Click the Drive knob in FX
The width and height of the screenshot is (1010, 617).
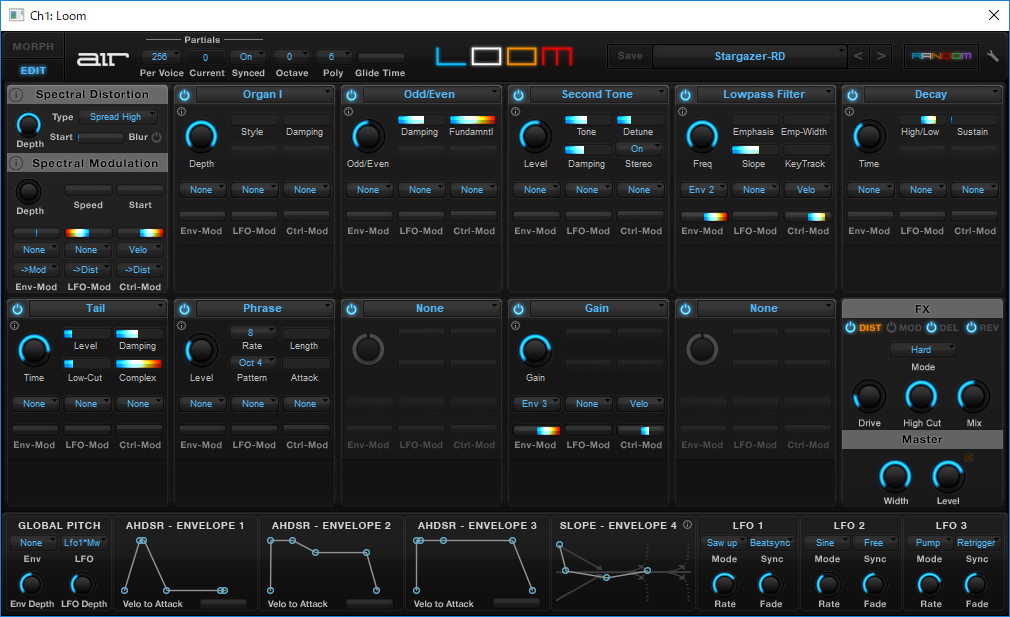pyautogui.click(x=869, y=396)
